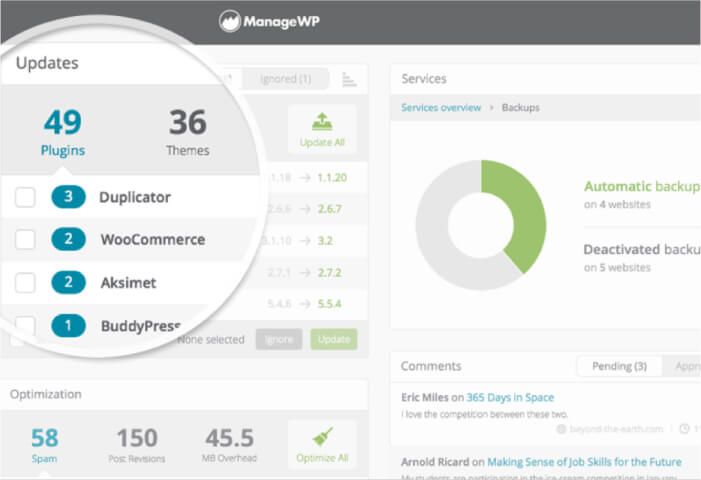
Task: Click the Eric Miles commenter name
Action: tap(425, 397)
